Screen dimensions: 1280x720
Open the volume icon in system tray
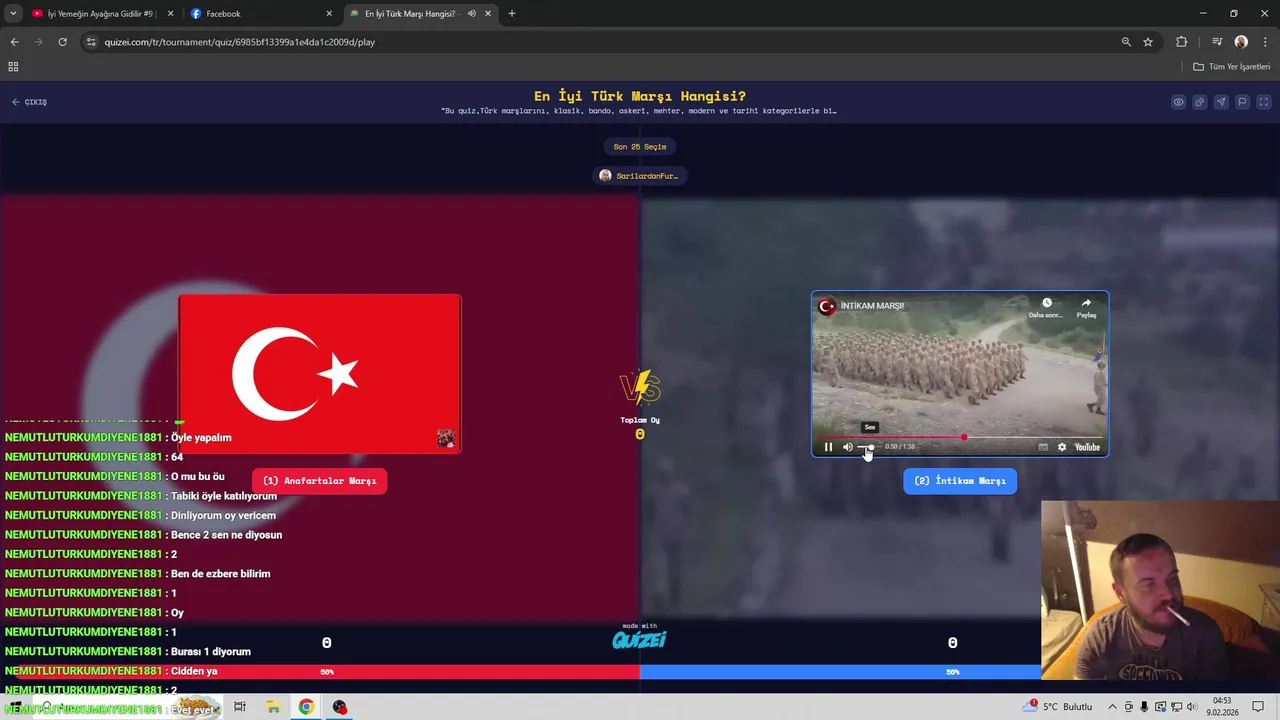(x=1192, y=707)
